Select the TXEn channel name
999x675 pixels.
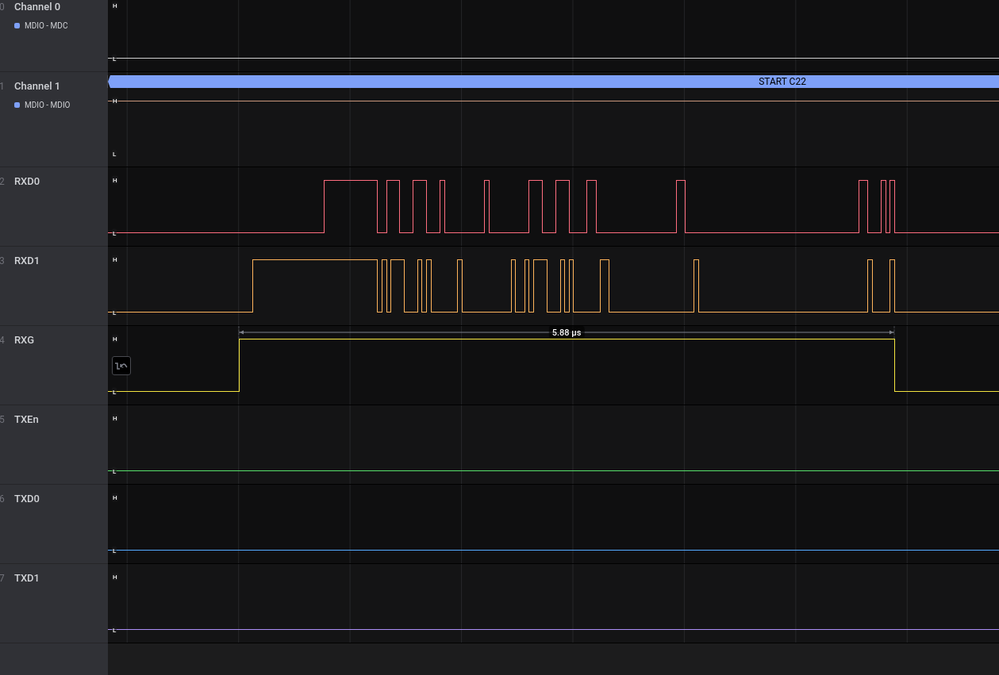[26, 419]
